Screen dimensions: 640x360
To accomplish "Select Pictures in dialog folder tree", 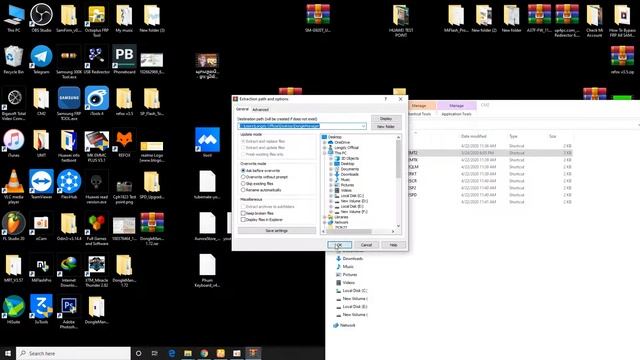I will [x=347, y=185].
